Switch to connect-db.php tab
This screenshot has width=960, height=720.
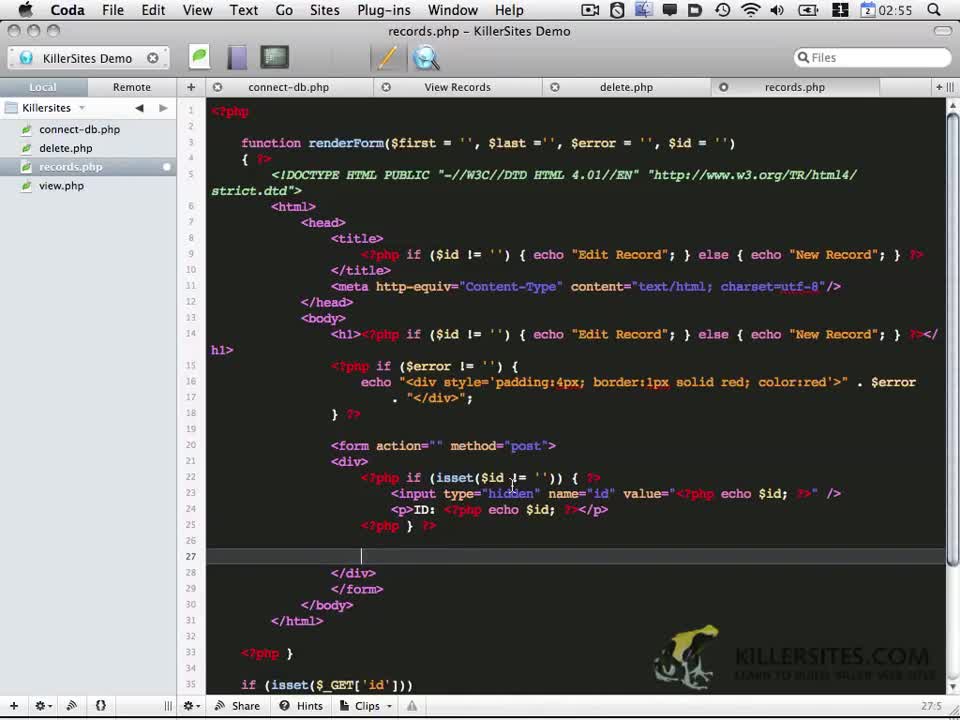(288, 87)
